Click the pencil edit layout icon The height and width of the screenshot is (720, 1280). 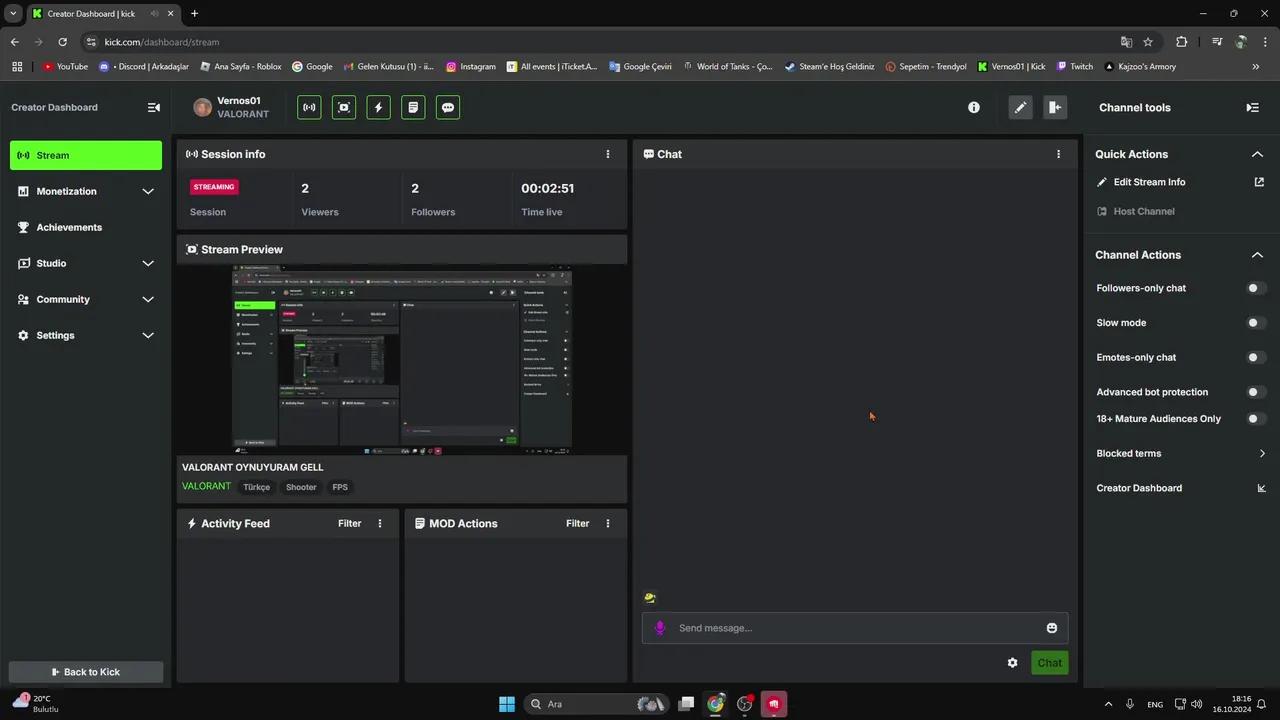click(x=1020, y=107)
